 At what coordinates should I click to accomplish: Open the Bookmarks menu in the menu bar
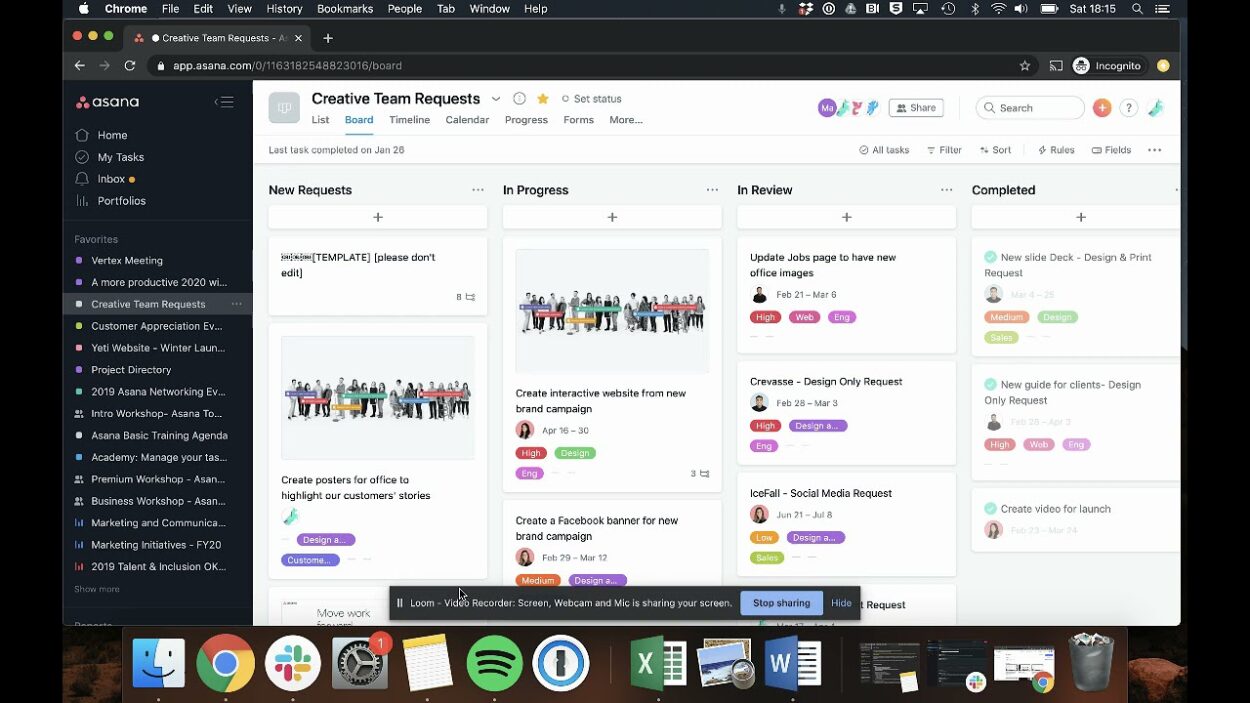click(x=344, y=8)
